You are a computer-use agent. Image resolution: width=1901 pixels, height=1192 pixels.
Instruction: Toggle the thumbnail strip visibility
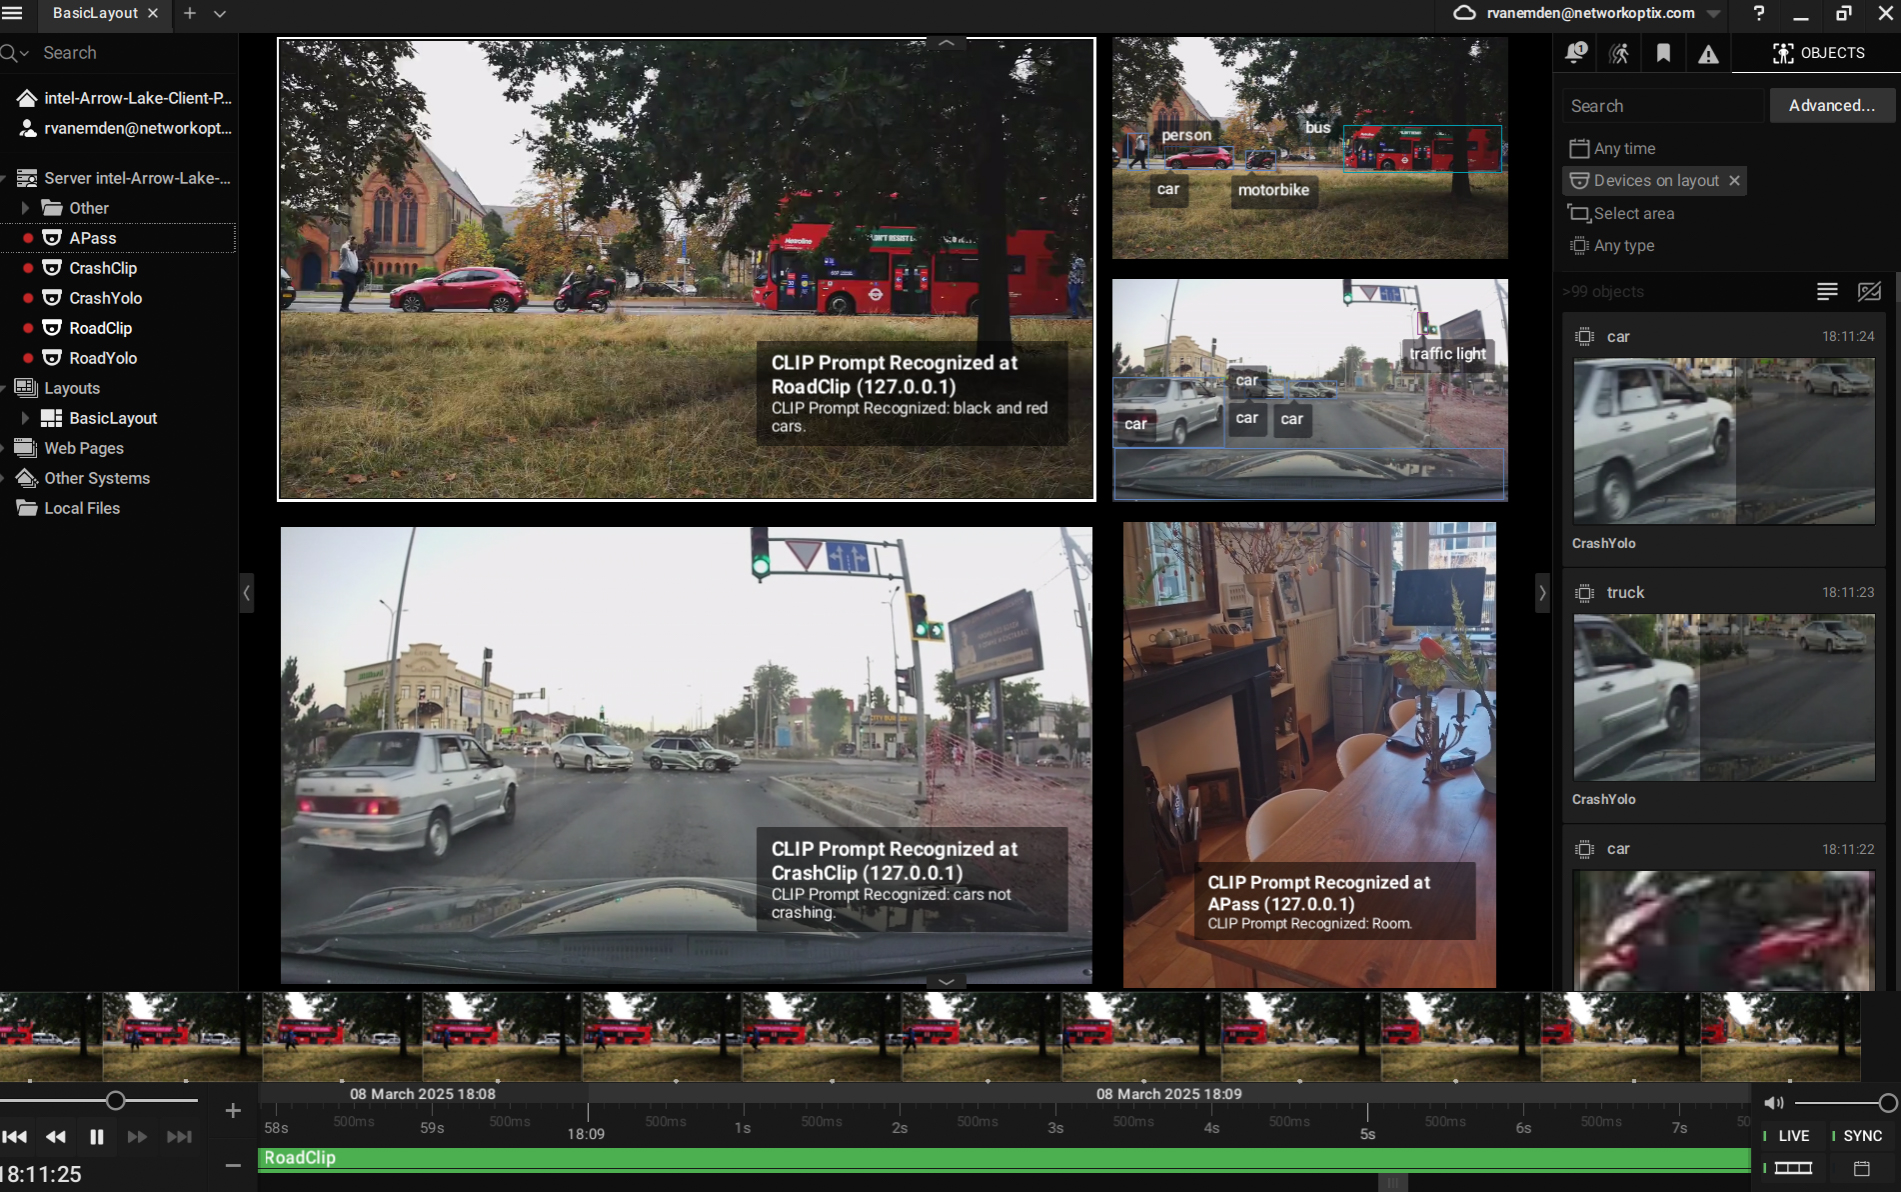pyautogui.click(x=1791, y=1167)
